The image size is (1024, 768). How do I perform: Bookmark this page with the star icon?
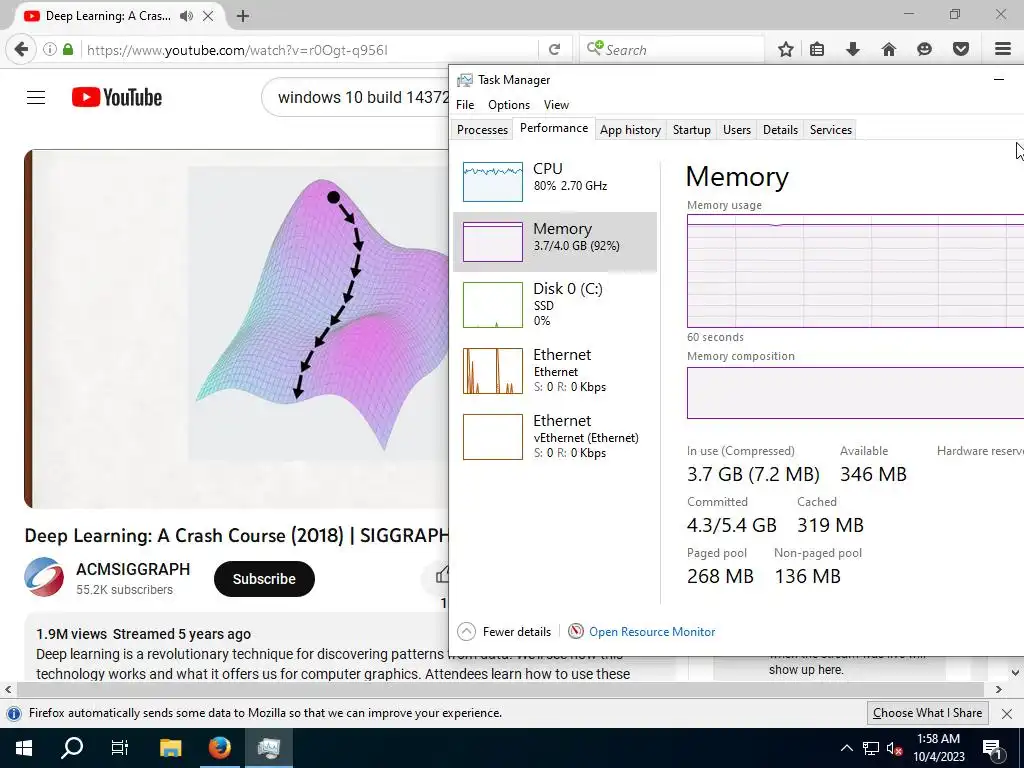(x=786, y=50)
